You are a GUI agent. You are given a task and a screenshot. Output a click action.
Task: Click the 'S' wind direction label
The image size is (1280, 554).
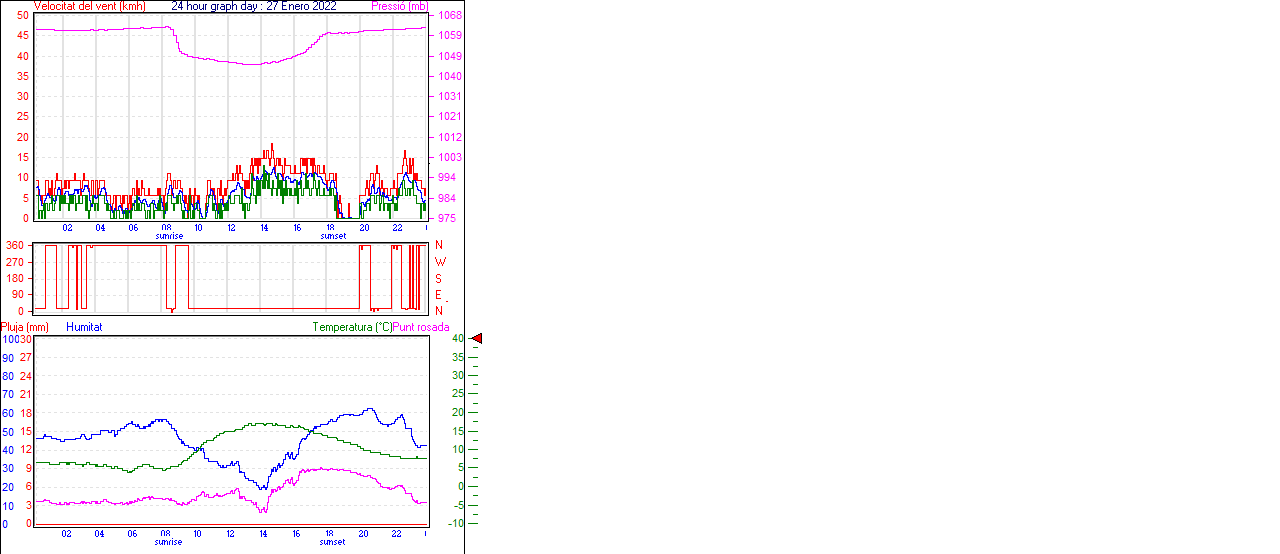(x=439, y=278)
